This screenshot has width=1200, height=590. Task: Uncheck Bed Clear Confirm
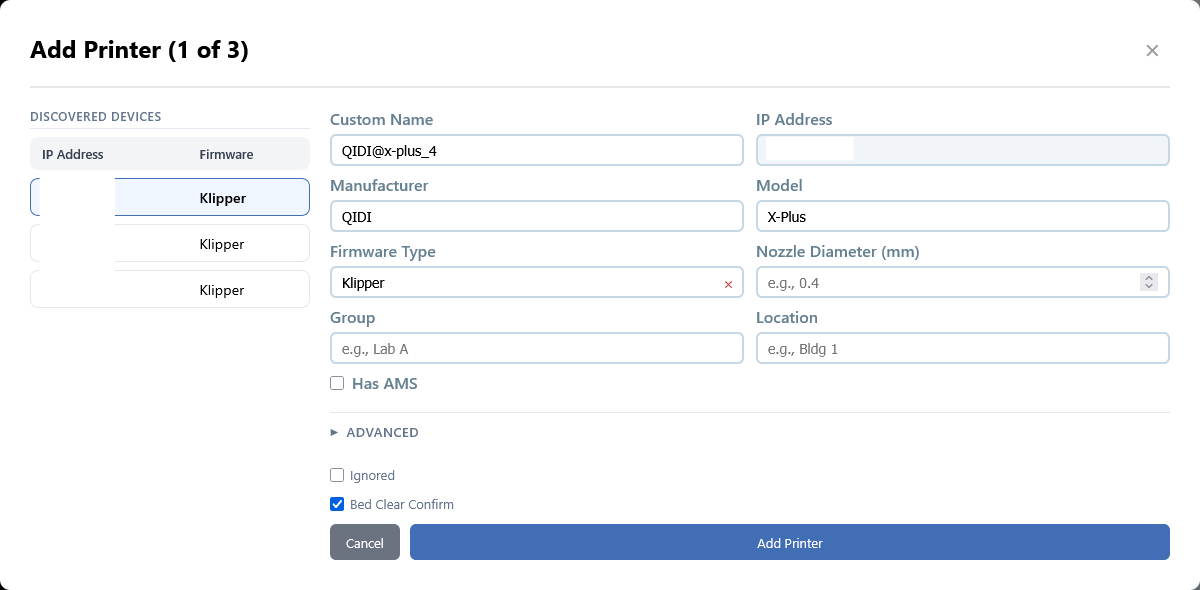(337, 504)
